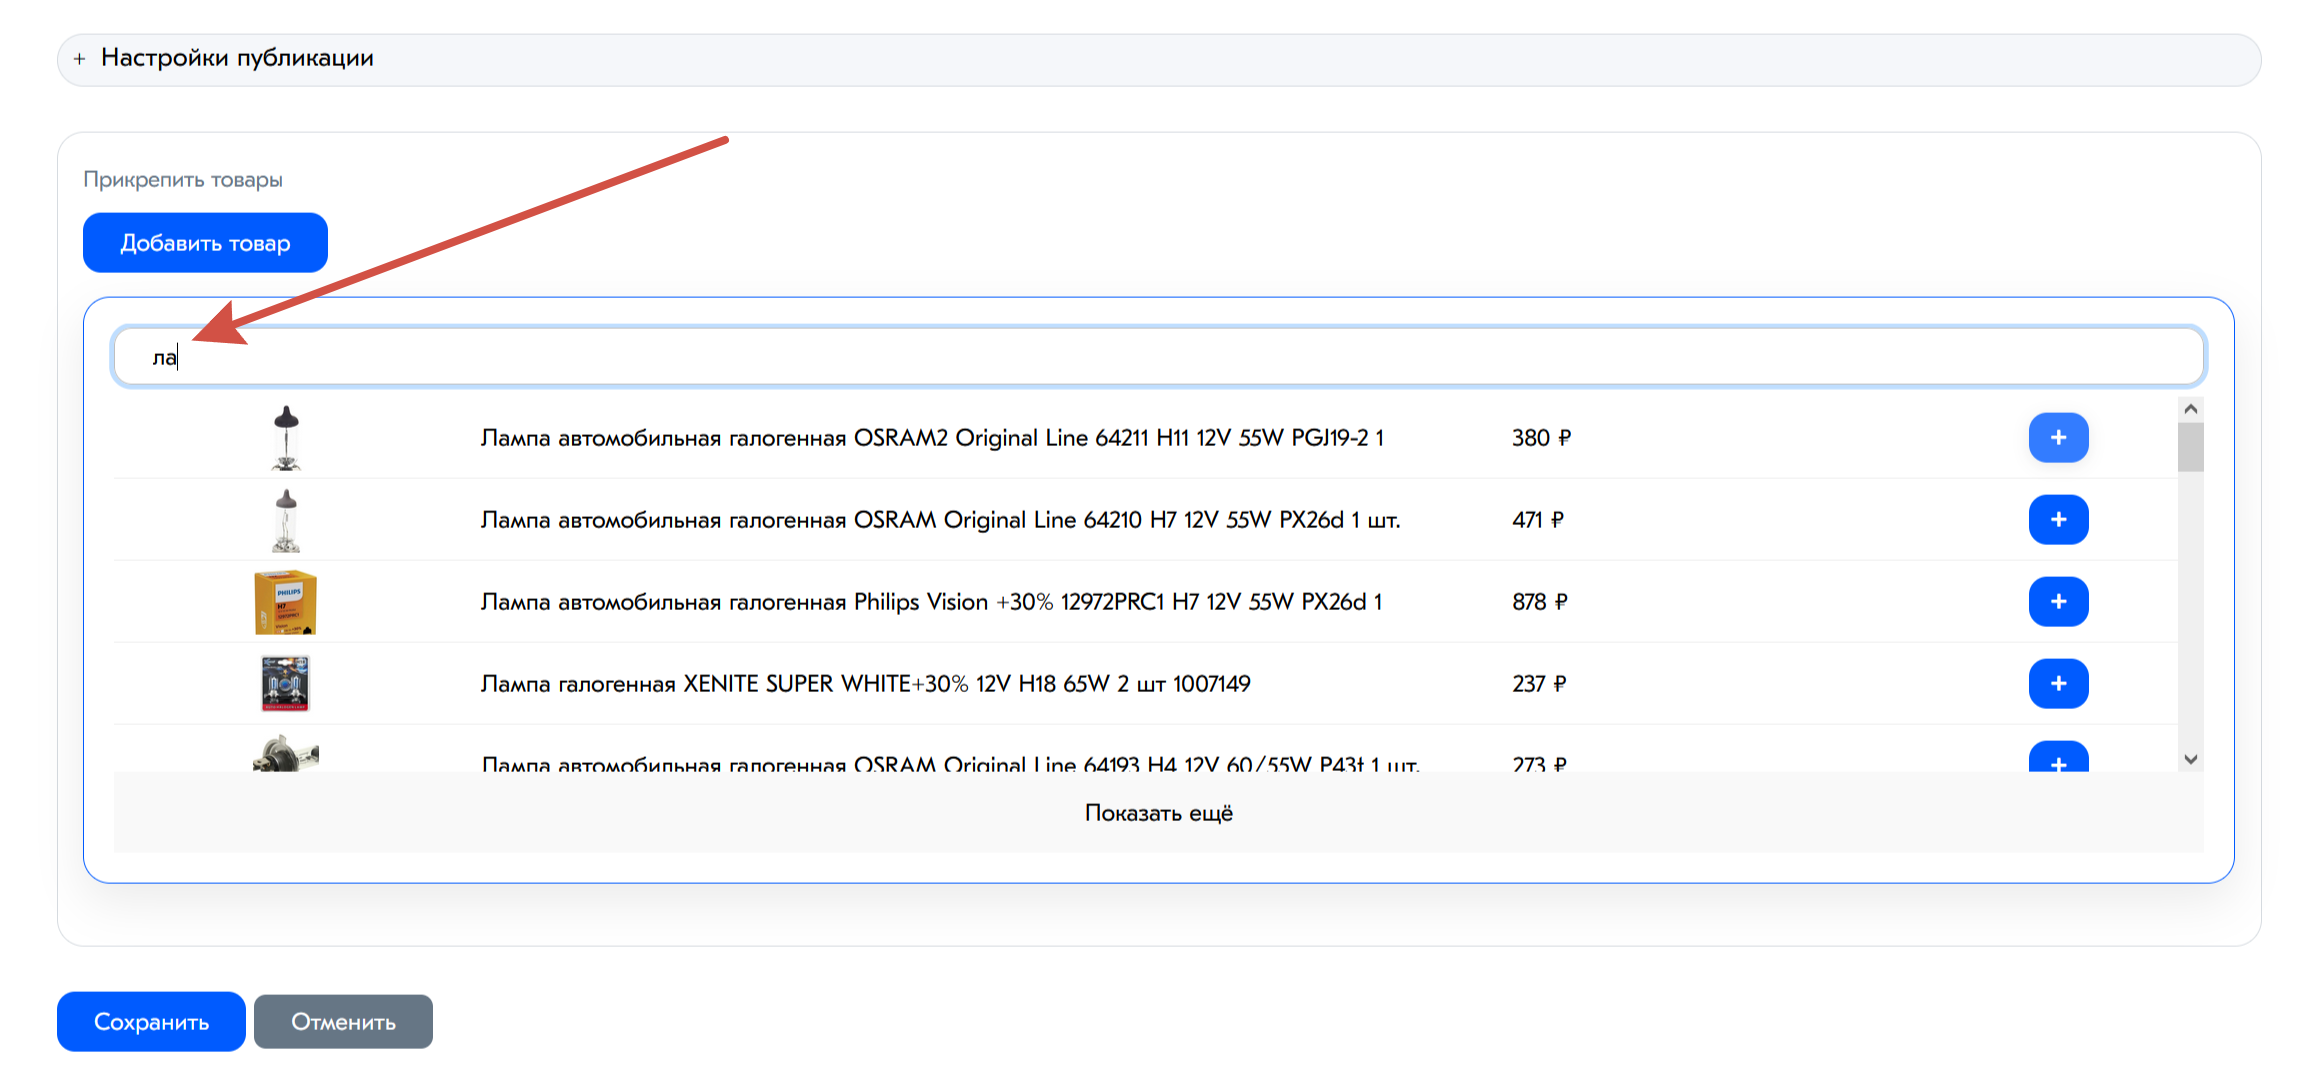
Task: Click the Отменить button
Action: 343,1022
